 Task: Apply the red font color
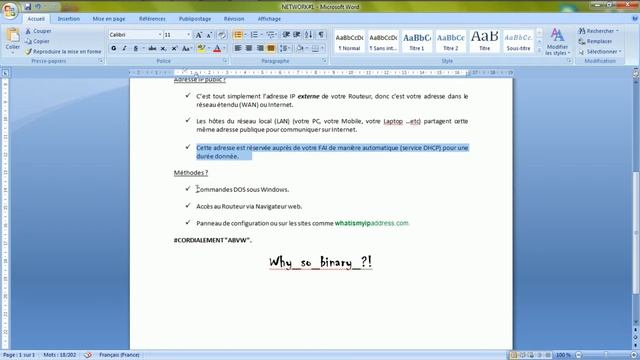coord(217,48)
